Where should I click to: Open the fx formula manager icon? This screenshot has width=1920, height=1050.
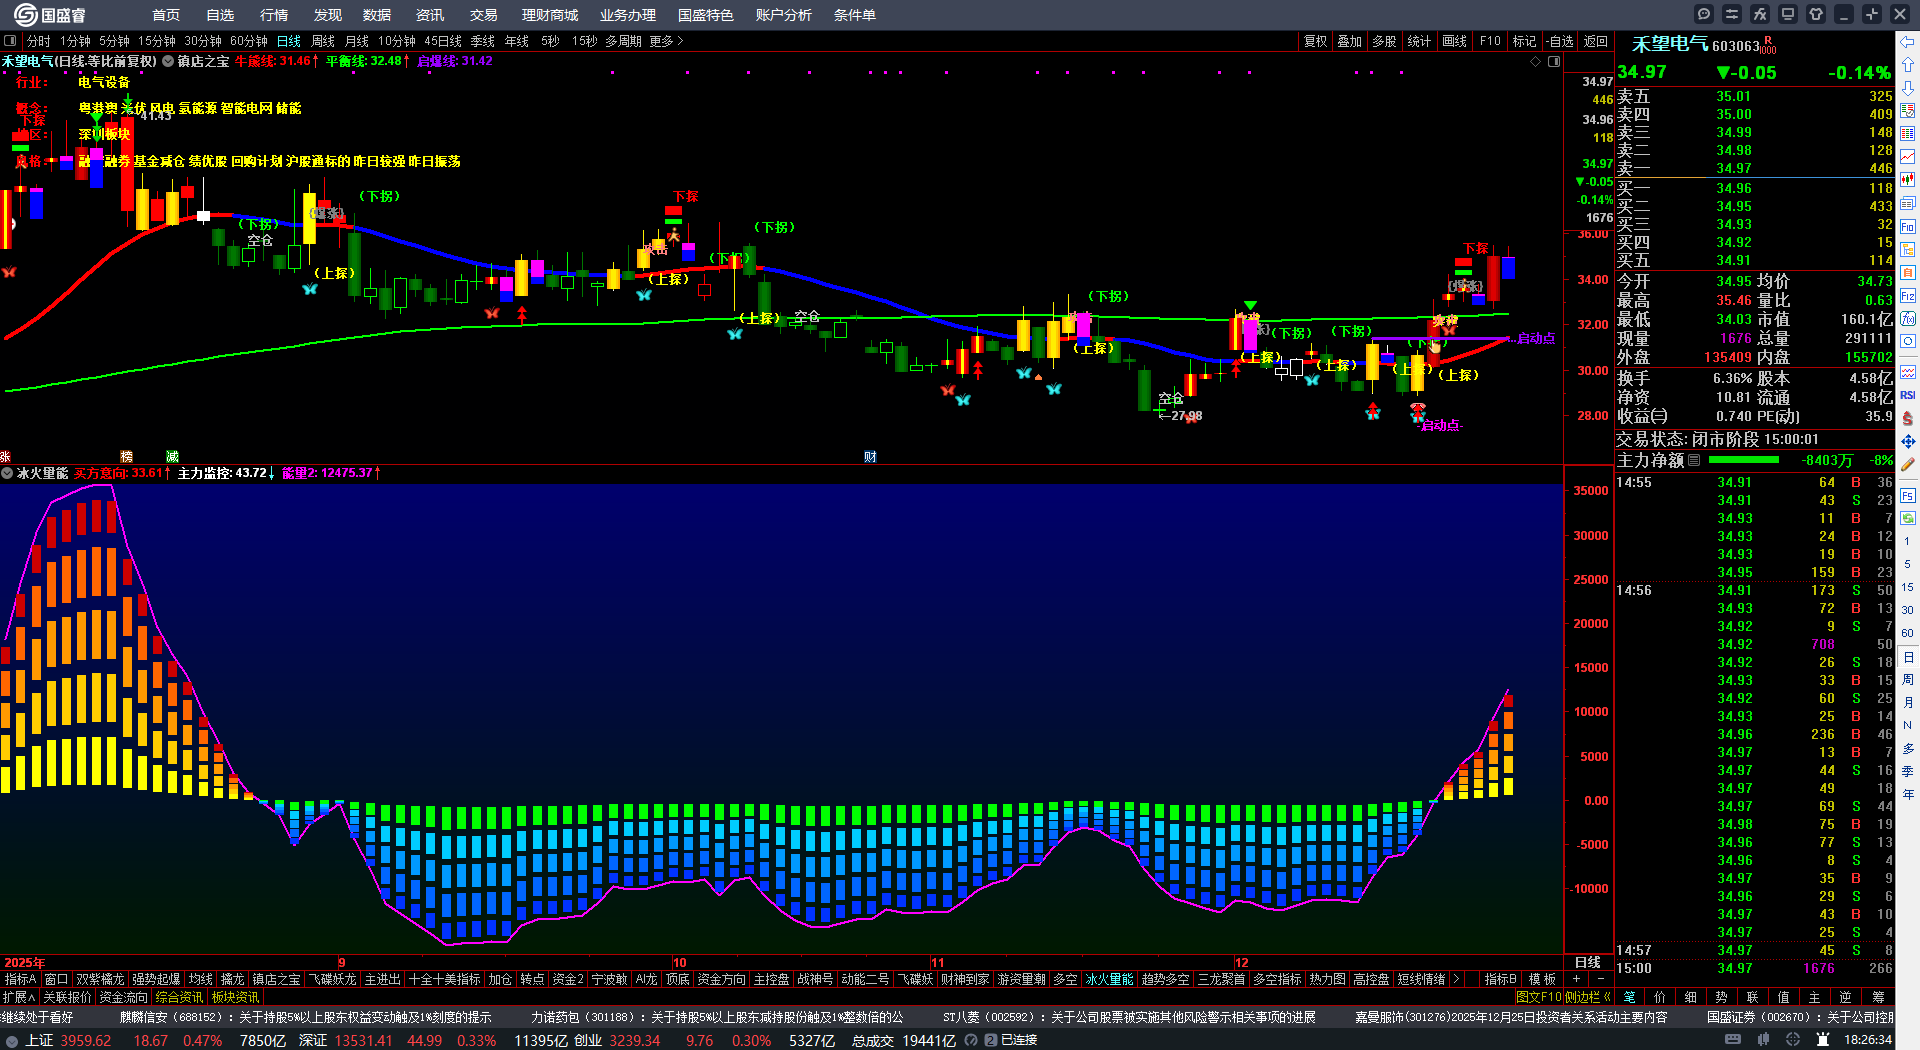tap(1760, 14)
